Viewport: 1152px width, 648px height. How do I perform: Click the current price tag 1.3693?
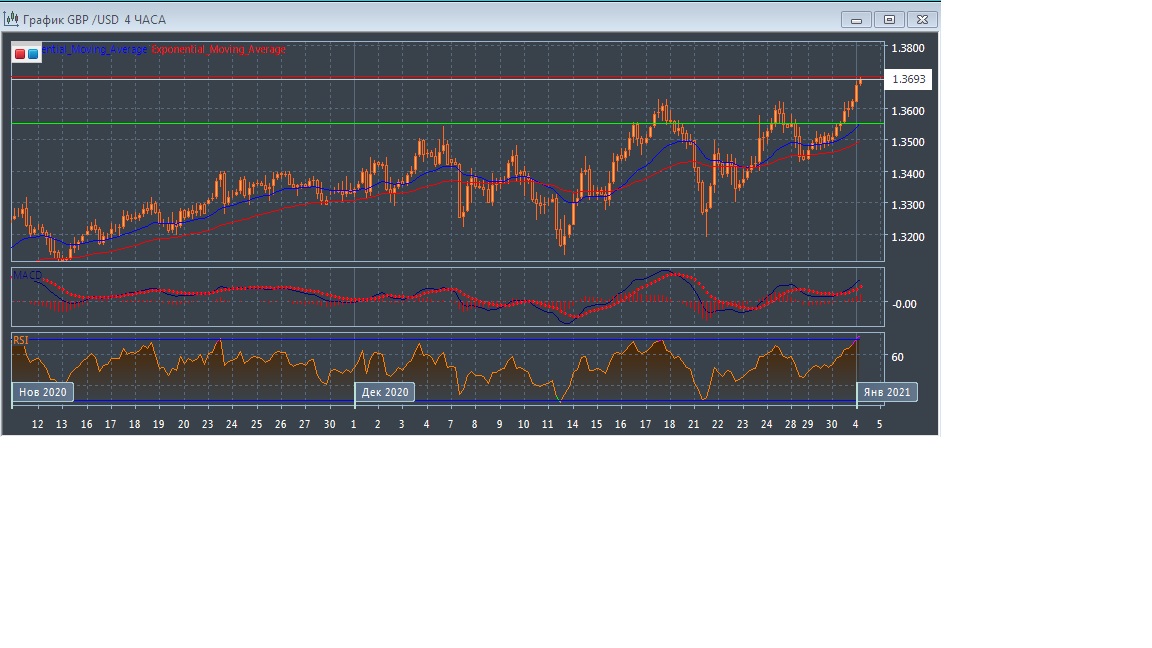click(909, 79)
